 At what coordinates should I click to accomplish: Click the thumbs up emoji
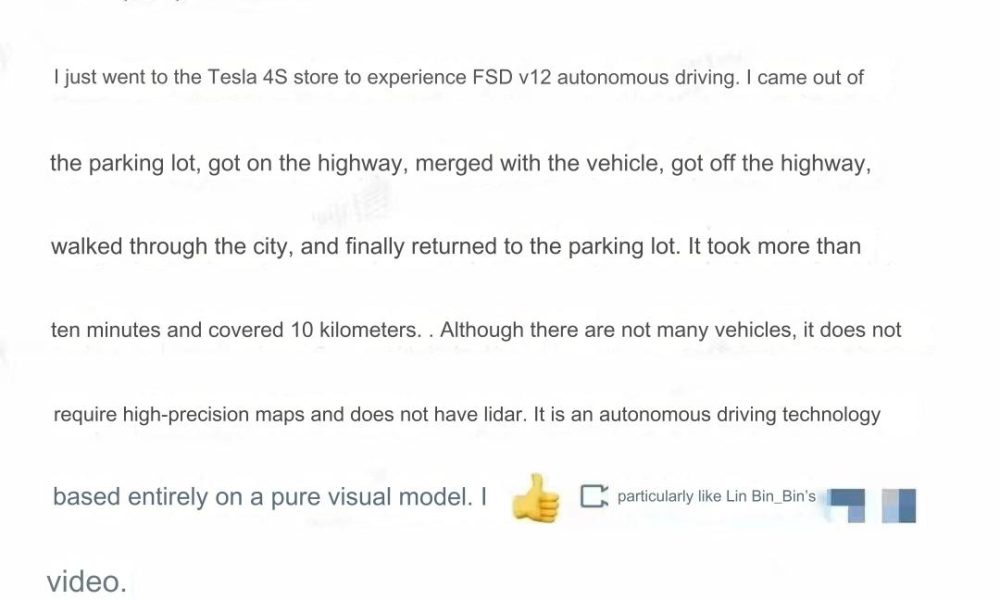(536, 498)
